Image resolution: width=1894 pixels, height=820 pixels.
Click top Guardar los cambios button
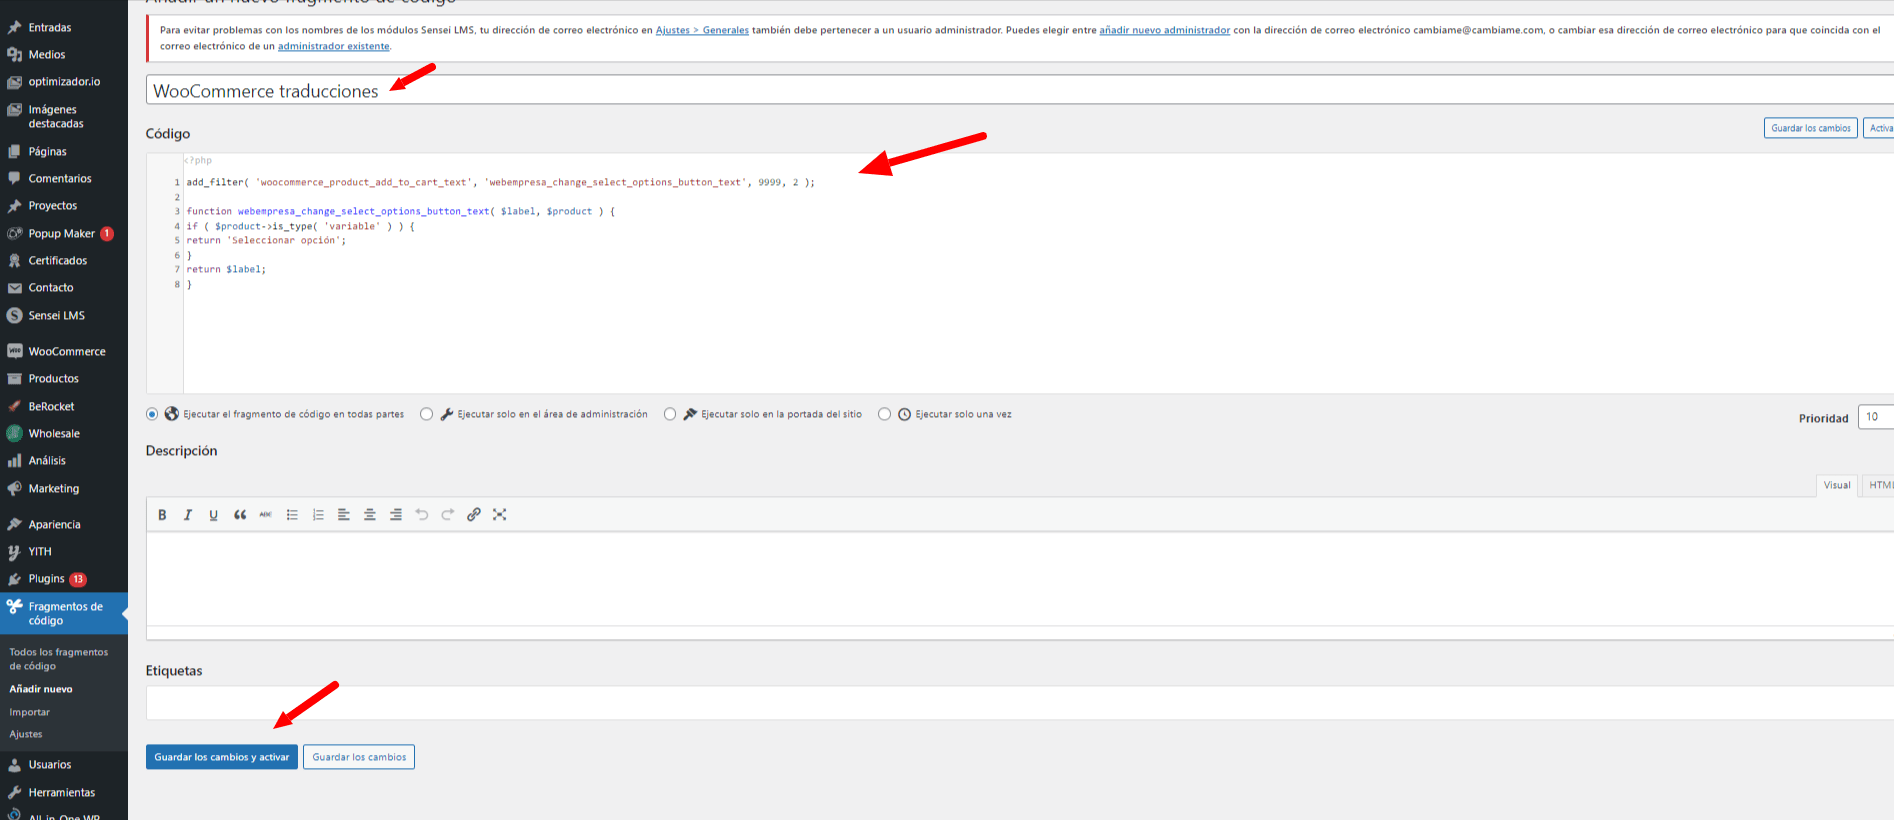[1811, 128]
